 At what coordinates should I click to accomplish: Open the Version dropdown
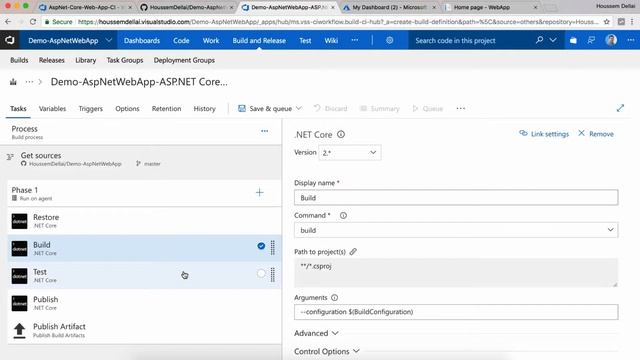(349, 153)
